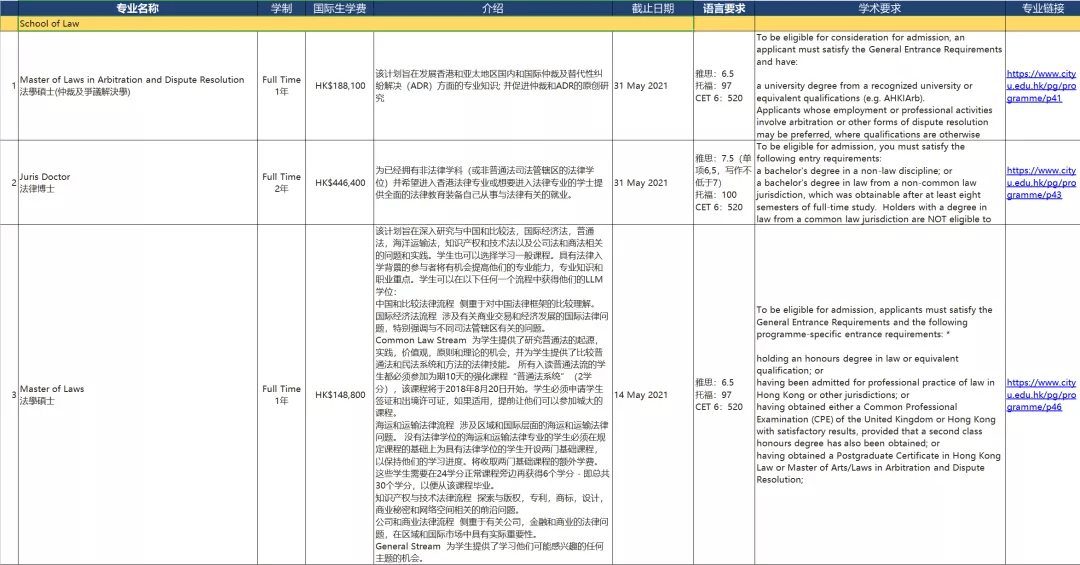Screen dimensions: 1080x565
Task: Select the HK$148,800 tuition cell
Action: pyautogui.click(x=339, y=395)
